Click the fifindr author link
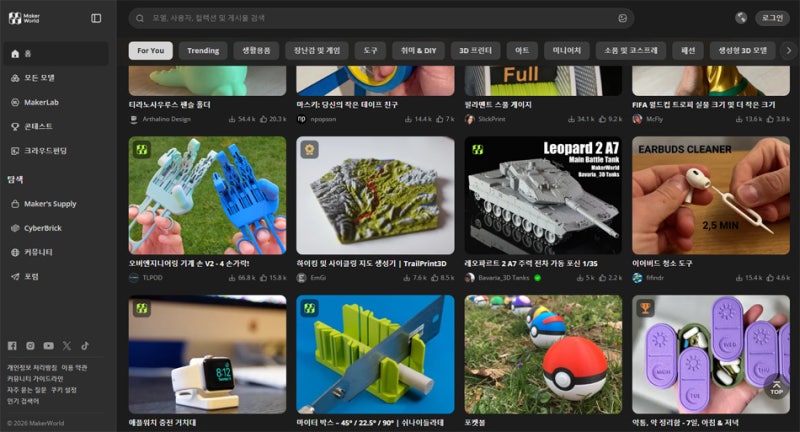800x432 pixels. (x=655, y=278)
